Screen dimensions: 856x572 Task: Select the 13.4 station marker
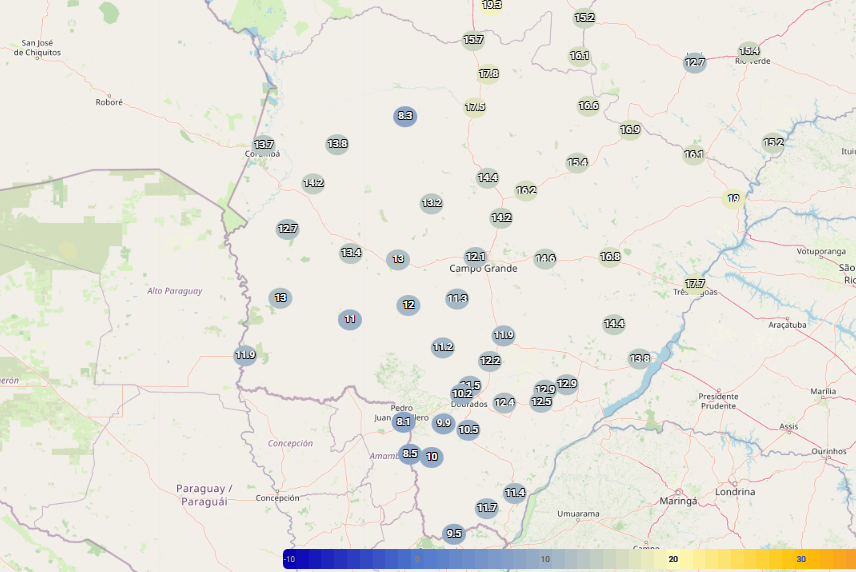351,253
